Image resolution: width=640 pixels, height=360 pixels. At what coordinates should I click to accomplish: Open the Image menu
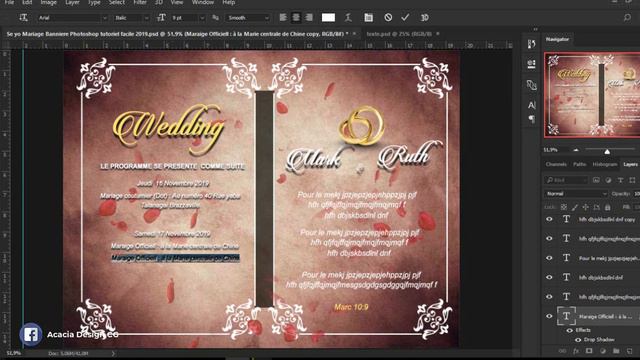49,2
